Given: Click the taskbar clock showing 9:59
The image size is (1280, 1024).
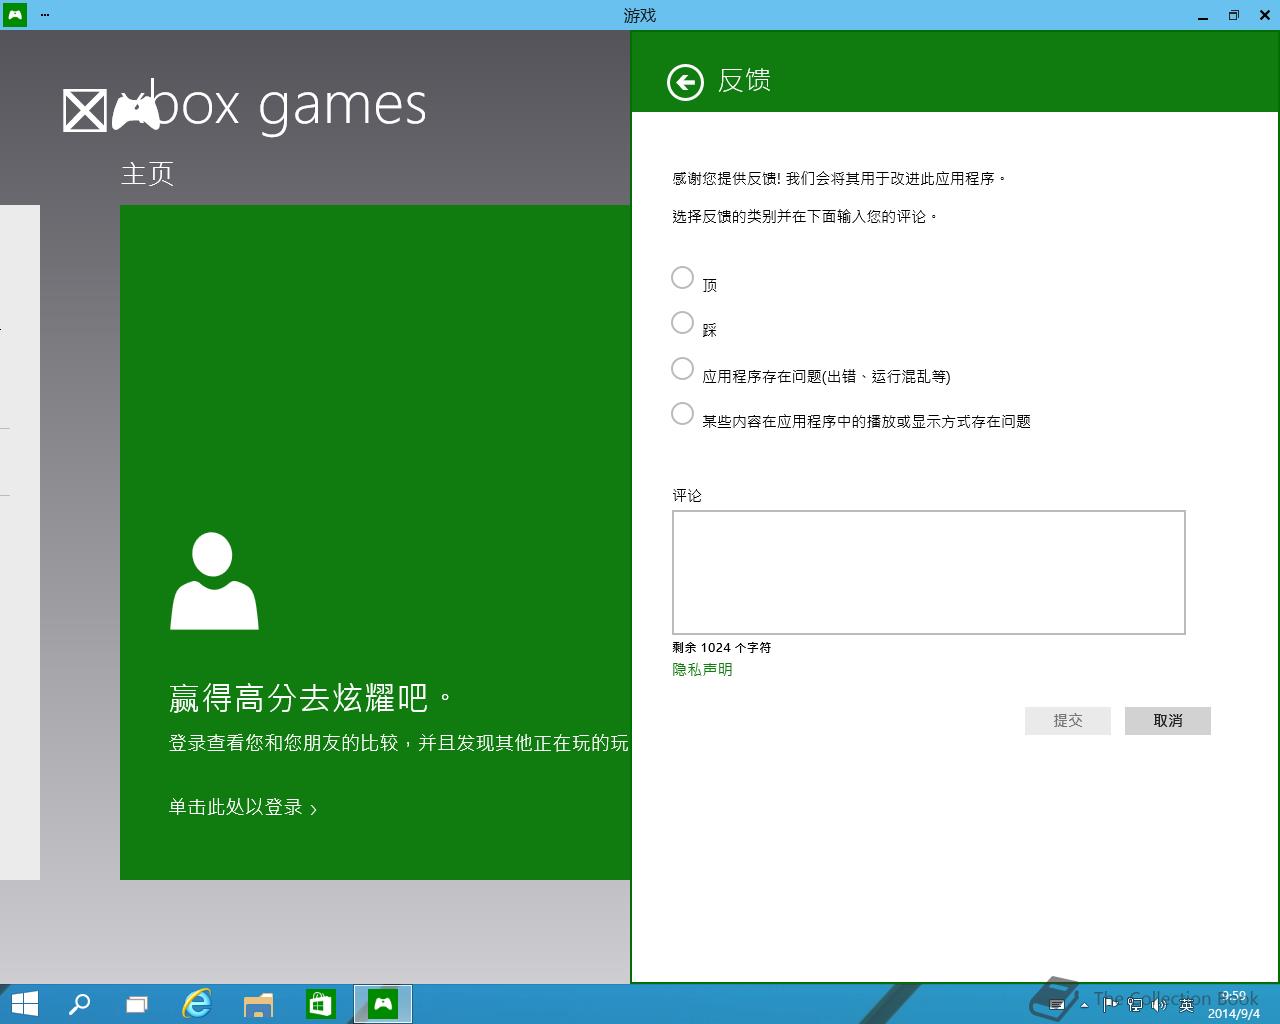Looking at the screenshot, I should point(1234,1005).
